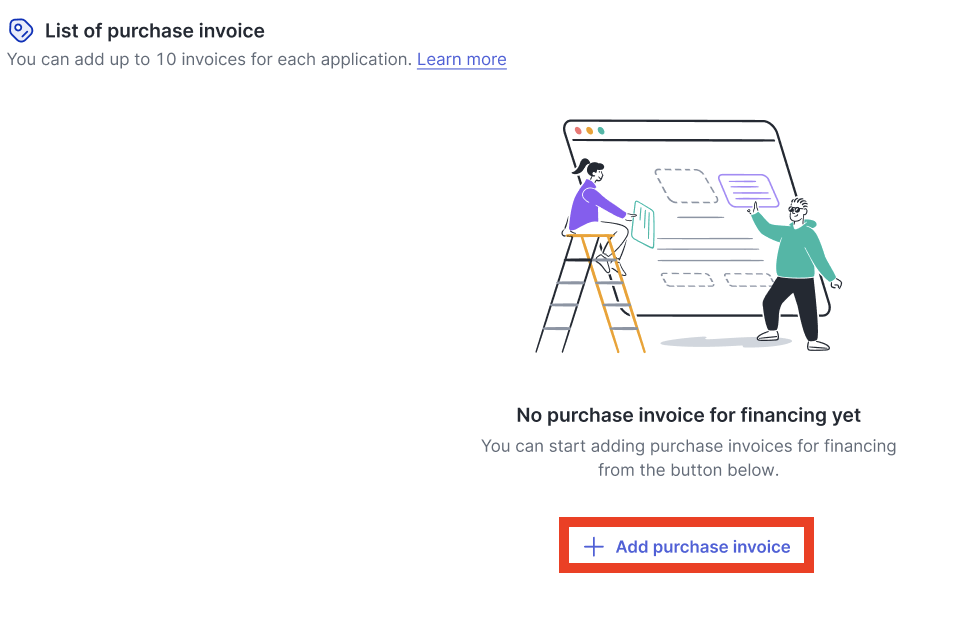Click the red dot in the illustrated window

(x=578, y=130)
